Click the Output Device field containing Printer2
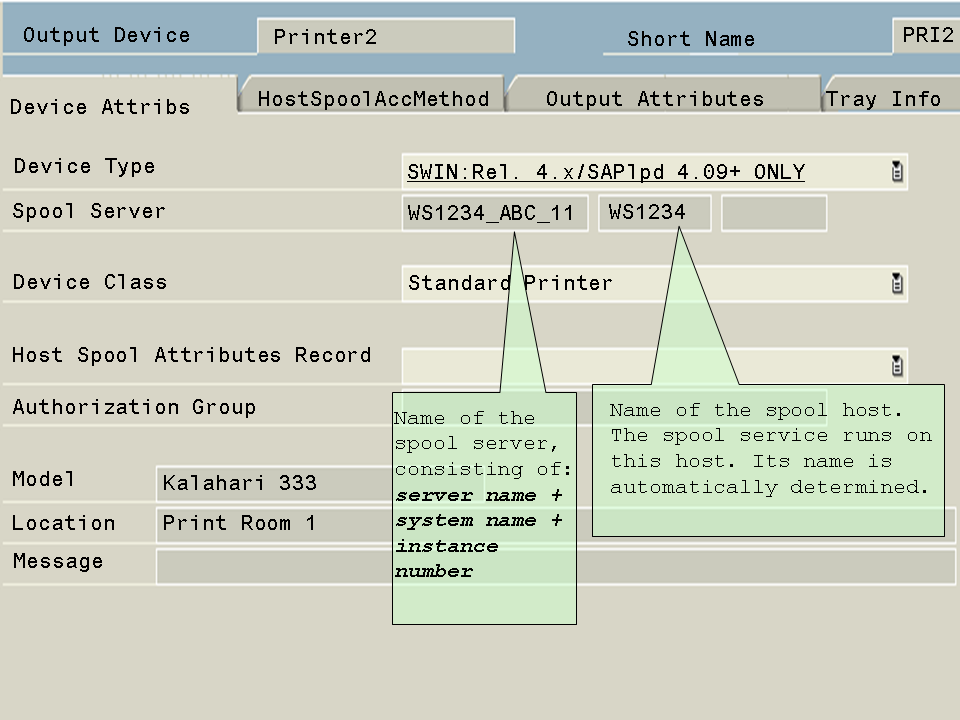 [385, 37]
